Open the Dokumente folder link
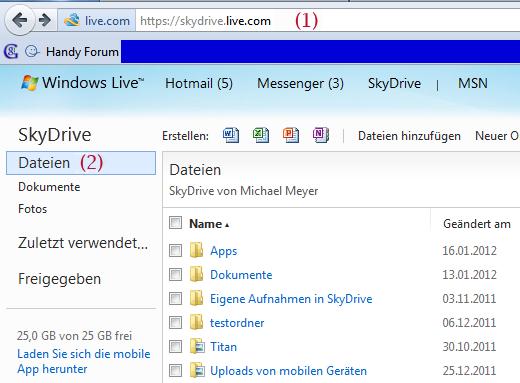The image size is (520, 383). coord(241,275)
